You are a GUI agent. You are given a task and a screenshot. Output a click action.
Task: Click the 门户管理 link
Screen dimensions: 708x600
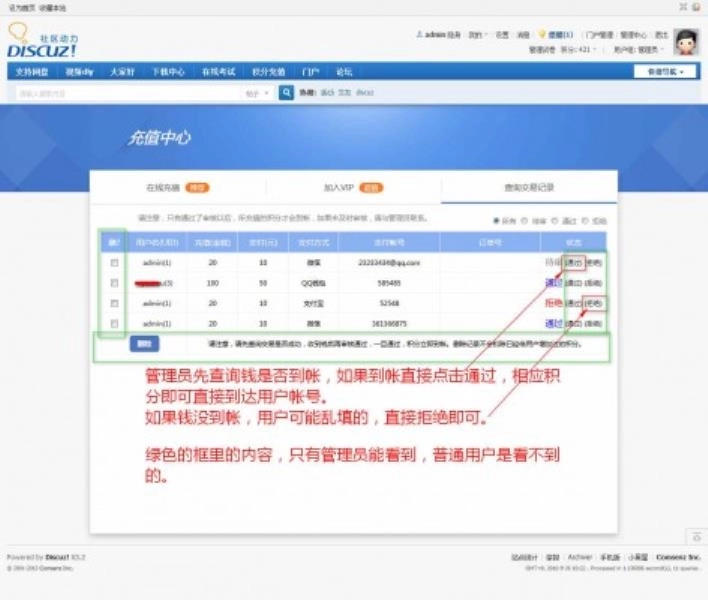point(599,35)
